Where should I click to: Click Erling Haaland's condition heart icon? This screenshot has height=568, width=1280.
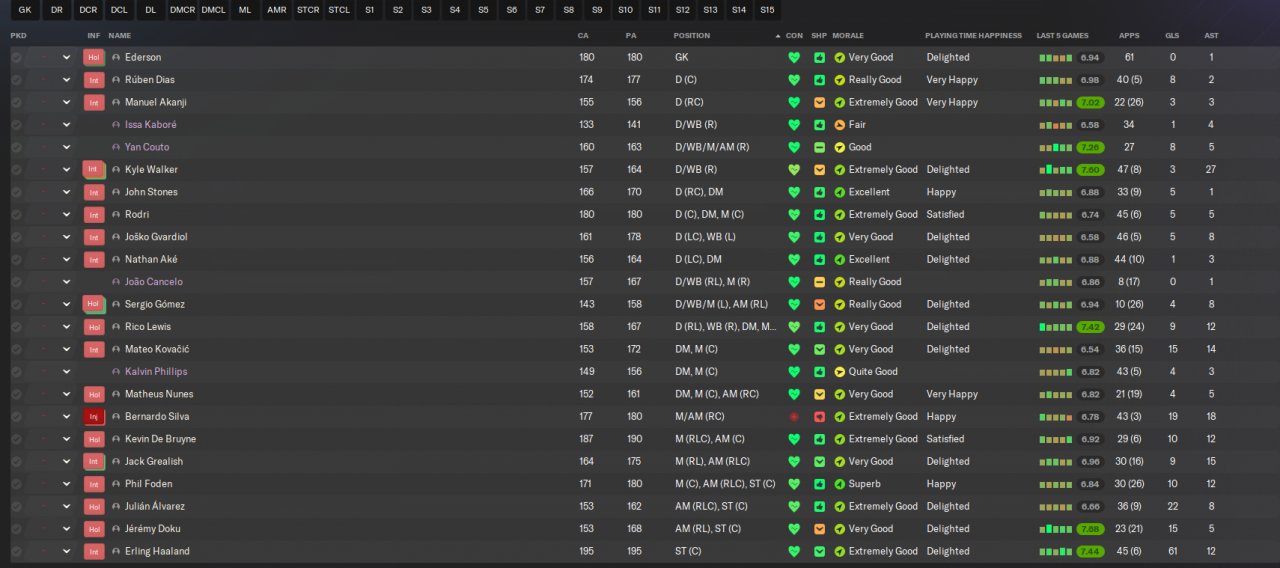[x=794, y=551]
